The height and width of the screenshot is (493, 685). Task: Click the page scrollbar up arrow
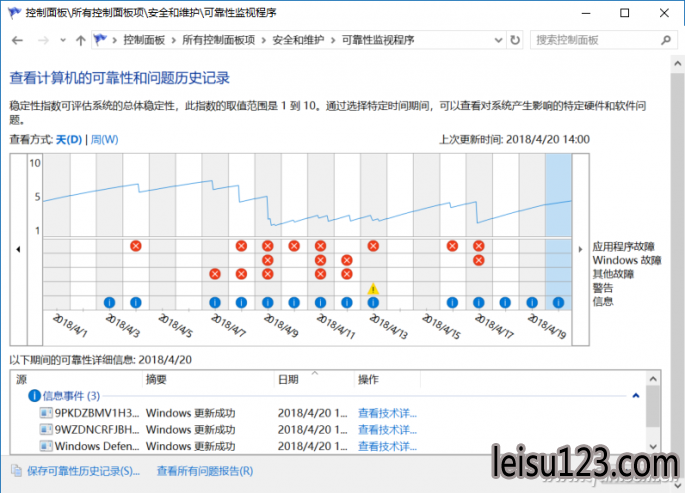(x=678, y=64)
